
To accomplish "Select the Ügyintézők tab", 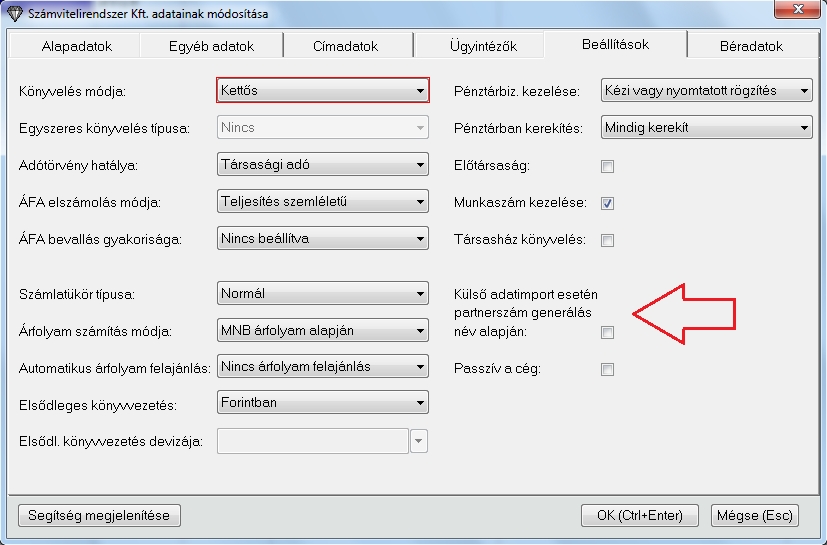I will pyautogui.click(x=481, y=46).
